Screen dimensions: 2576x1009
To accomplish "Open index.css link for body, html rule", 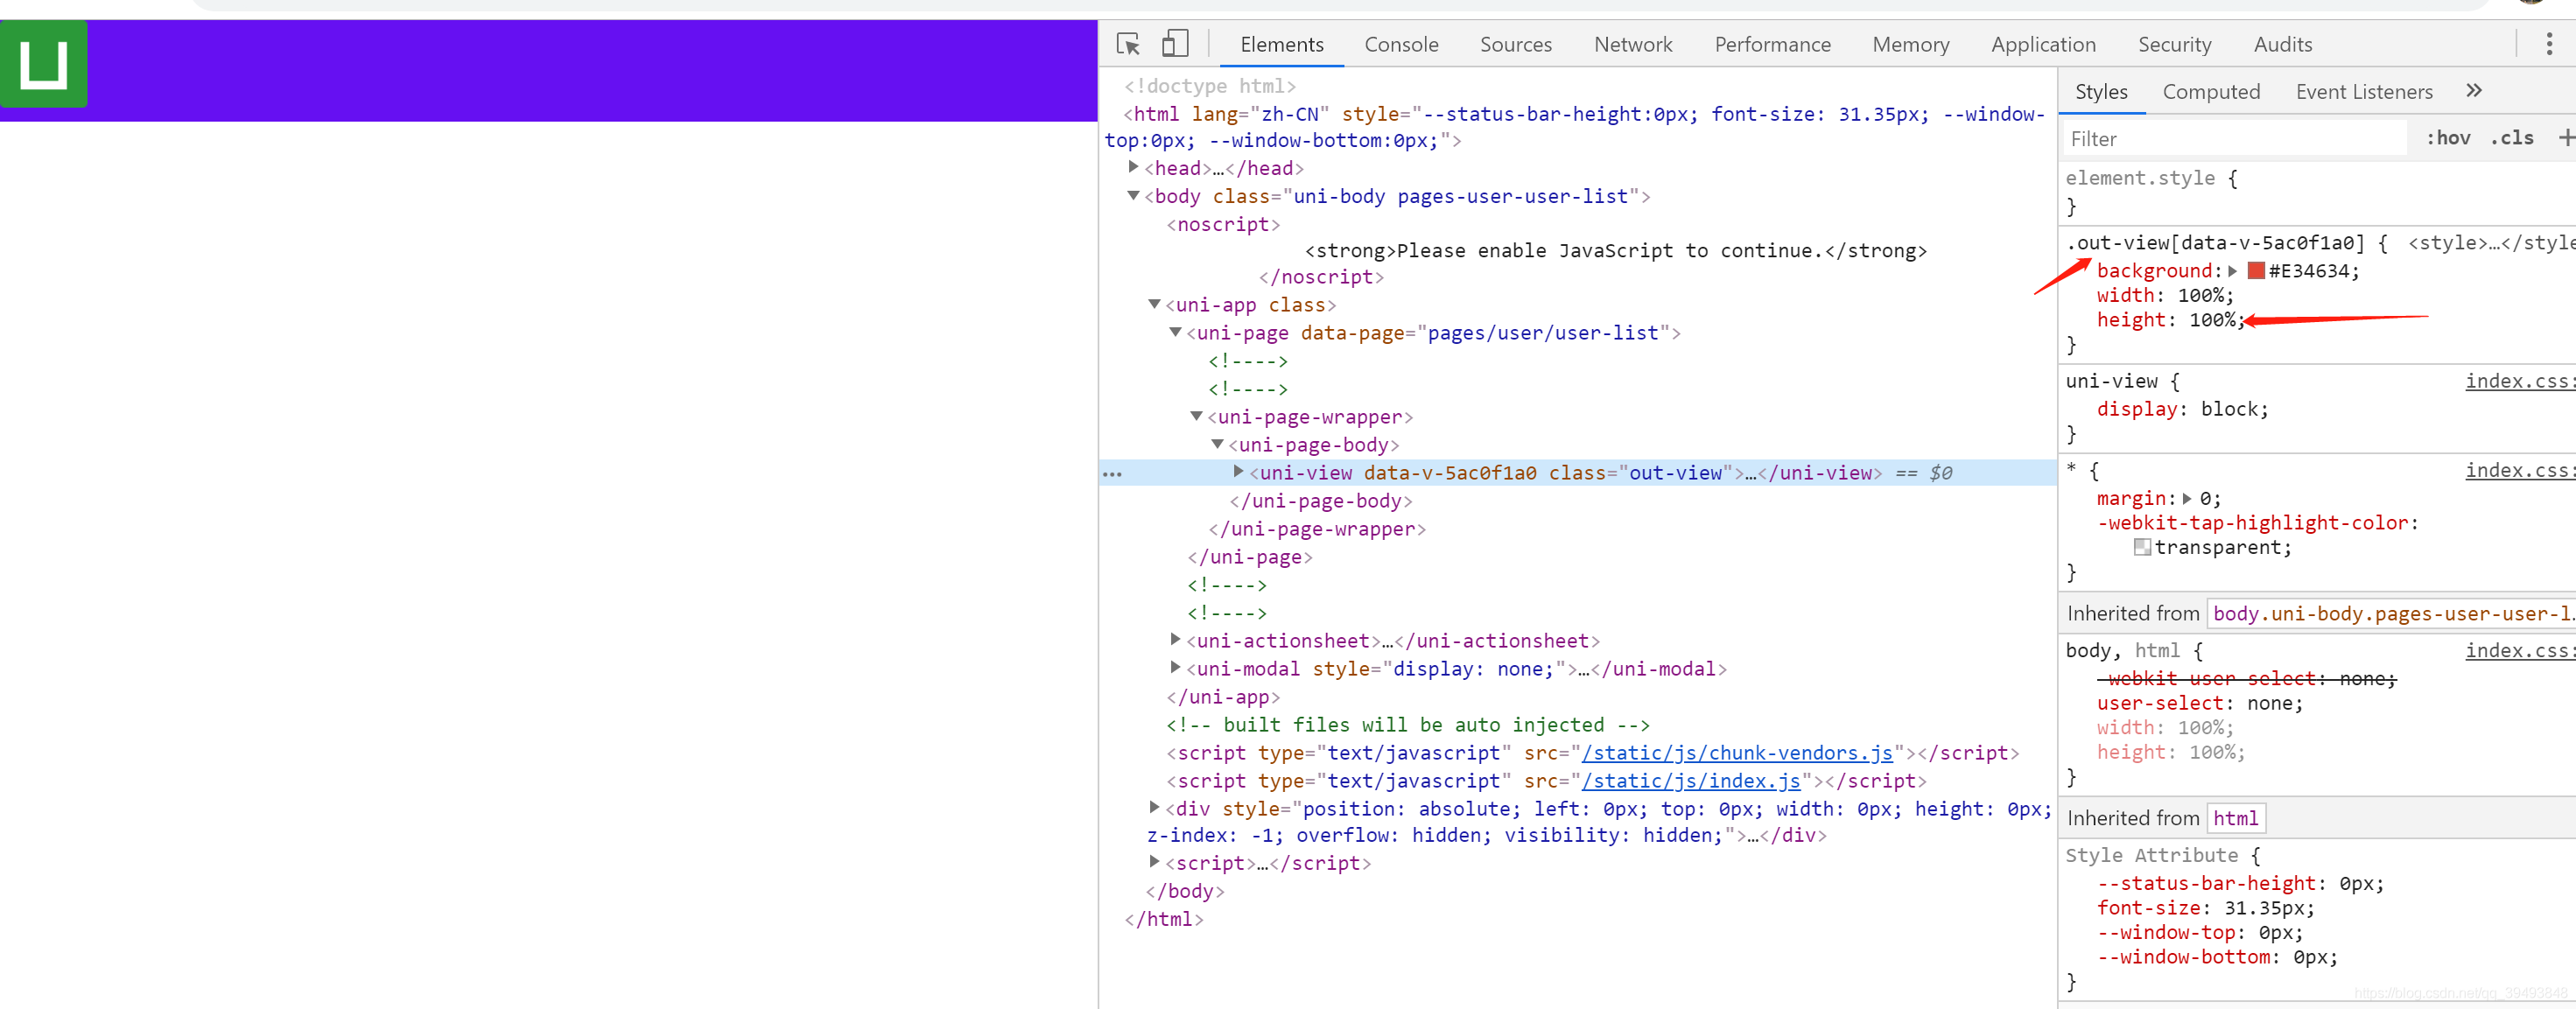I will [x=2520, y=650].
